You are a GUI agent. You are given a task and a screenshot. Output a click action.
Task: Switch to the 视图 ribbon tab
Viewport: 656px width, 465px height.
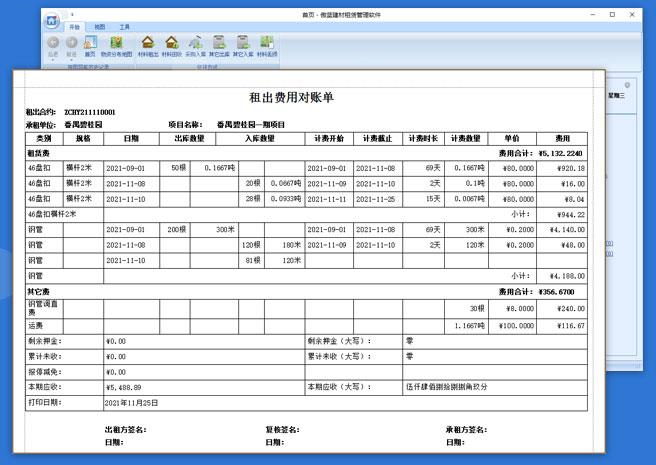pyautogui.click(x=99, y=27)
